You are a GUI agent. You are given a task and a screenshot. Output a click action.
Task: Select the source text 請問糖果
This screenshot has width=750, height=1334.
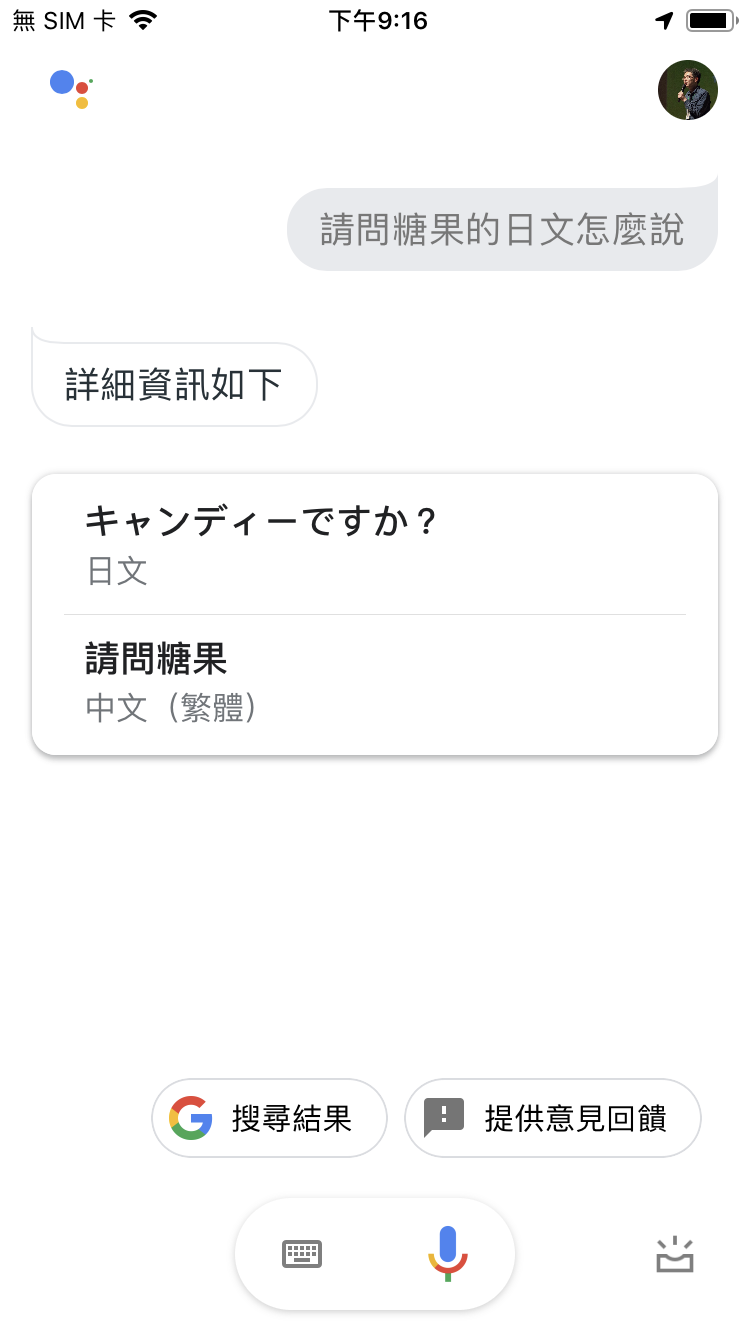click(156, 659)
